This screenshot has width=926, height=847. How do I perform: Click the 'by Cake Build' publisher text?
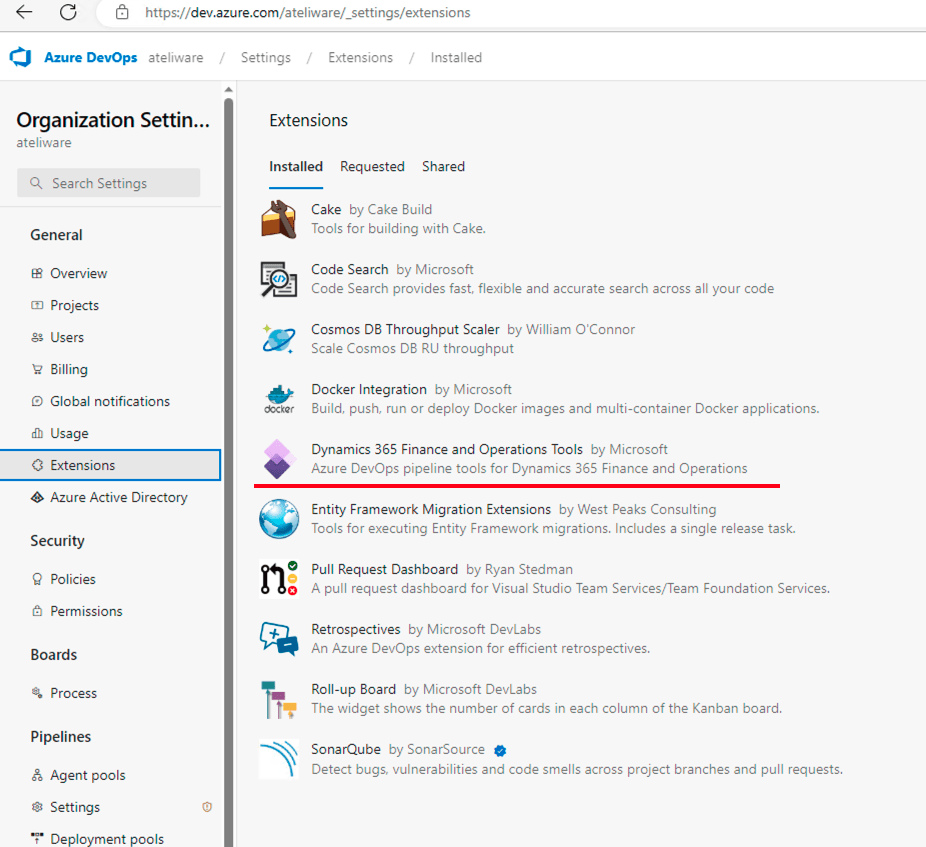point(390,210)
